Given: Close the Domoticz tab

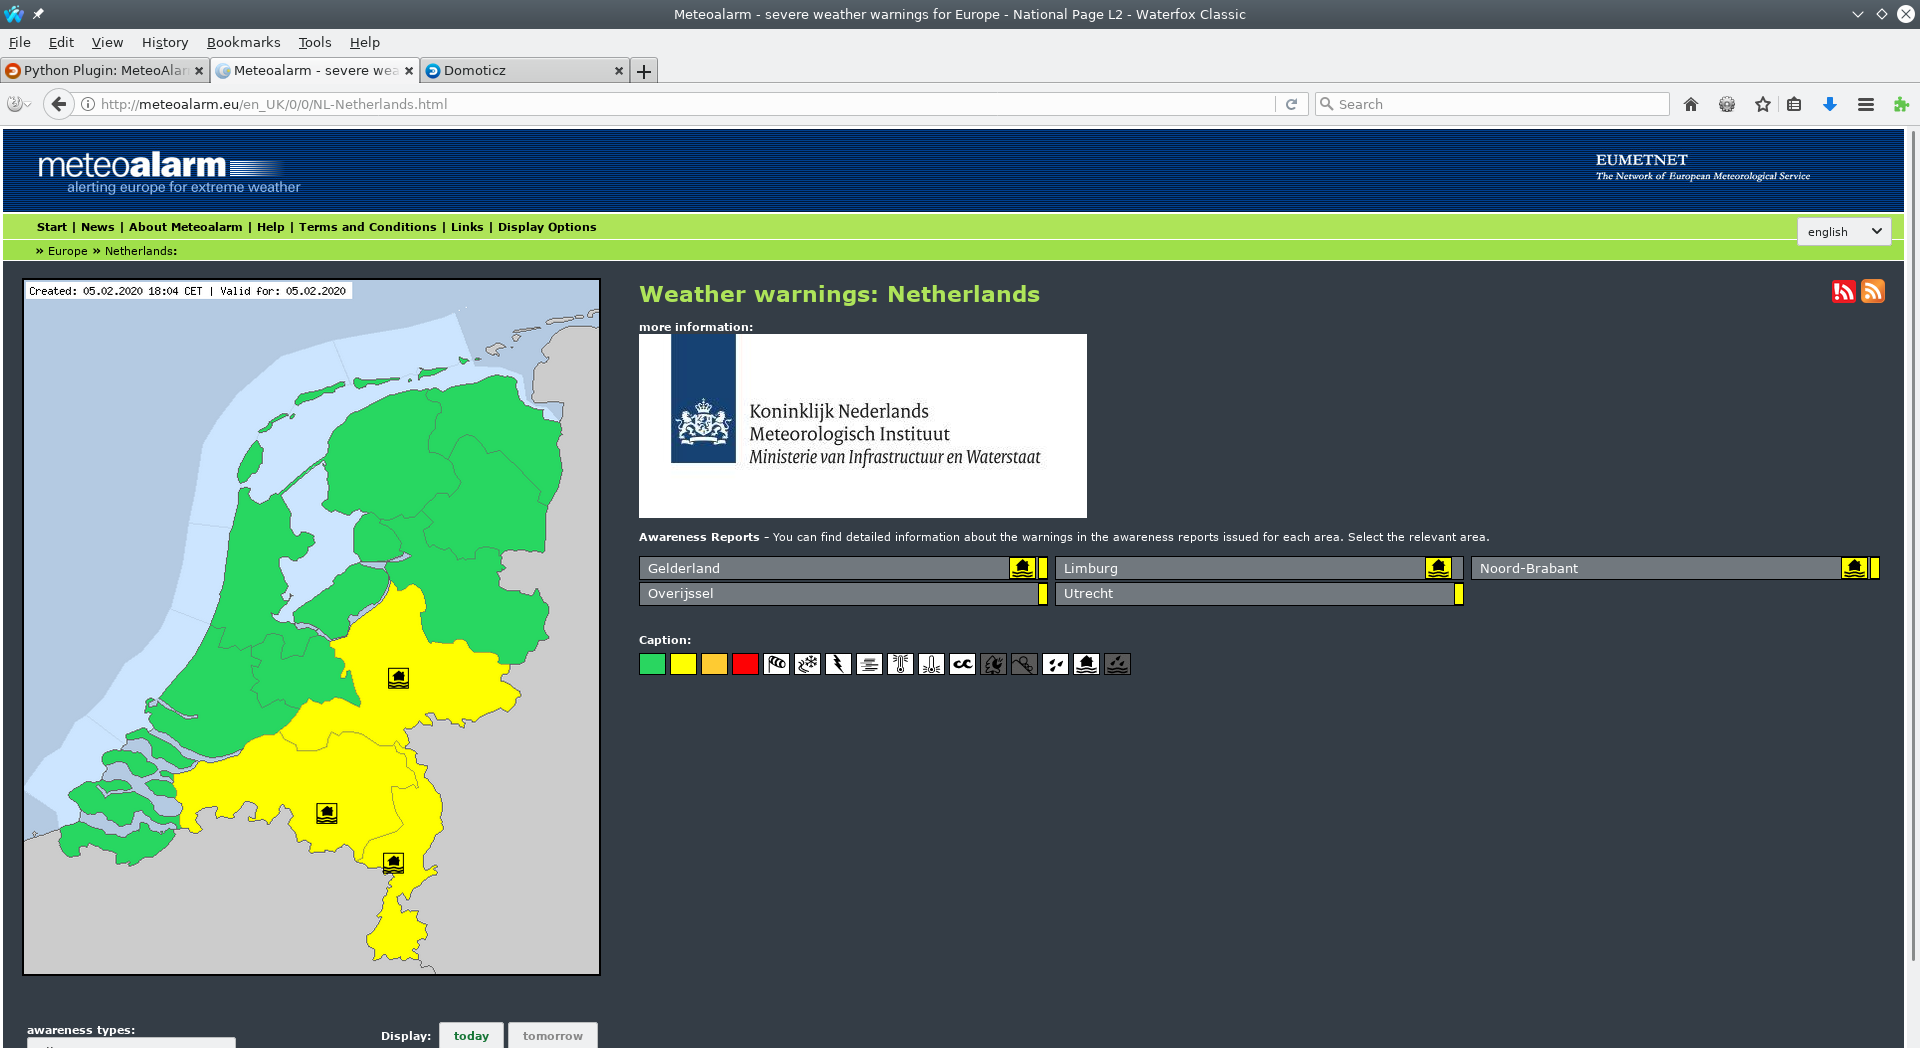Looking at the screenshot, I should point(618,71).
